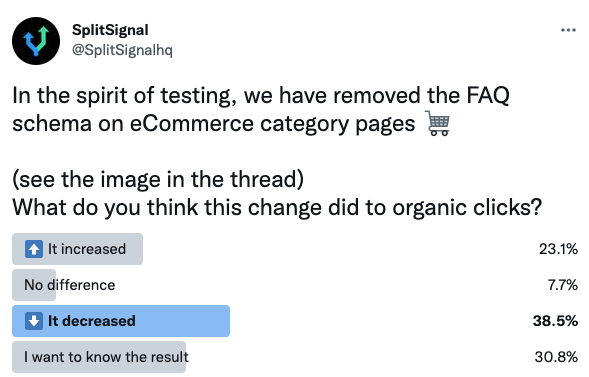Image resolution: width=589 pixels, height=377 pixels.
Task: Open the @SplitSignalhq handle link
Action: click(122, 50)
